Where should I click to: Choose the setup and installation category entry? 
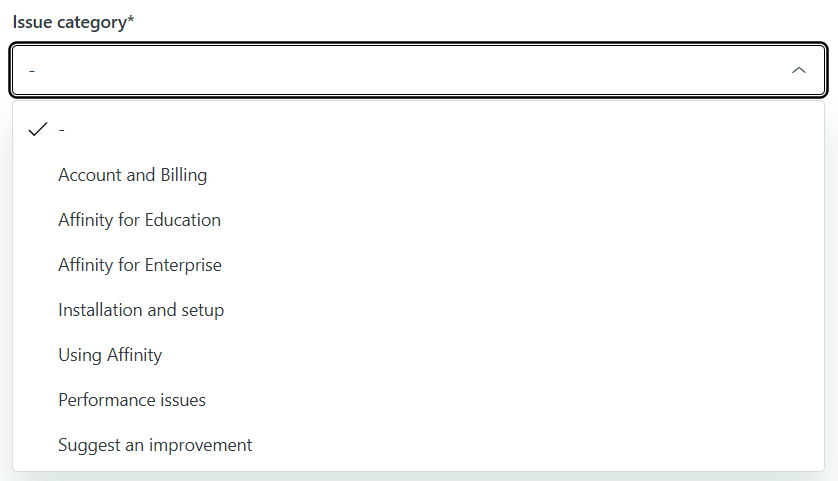(141, 310)
